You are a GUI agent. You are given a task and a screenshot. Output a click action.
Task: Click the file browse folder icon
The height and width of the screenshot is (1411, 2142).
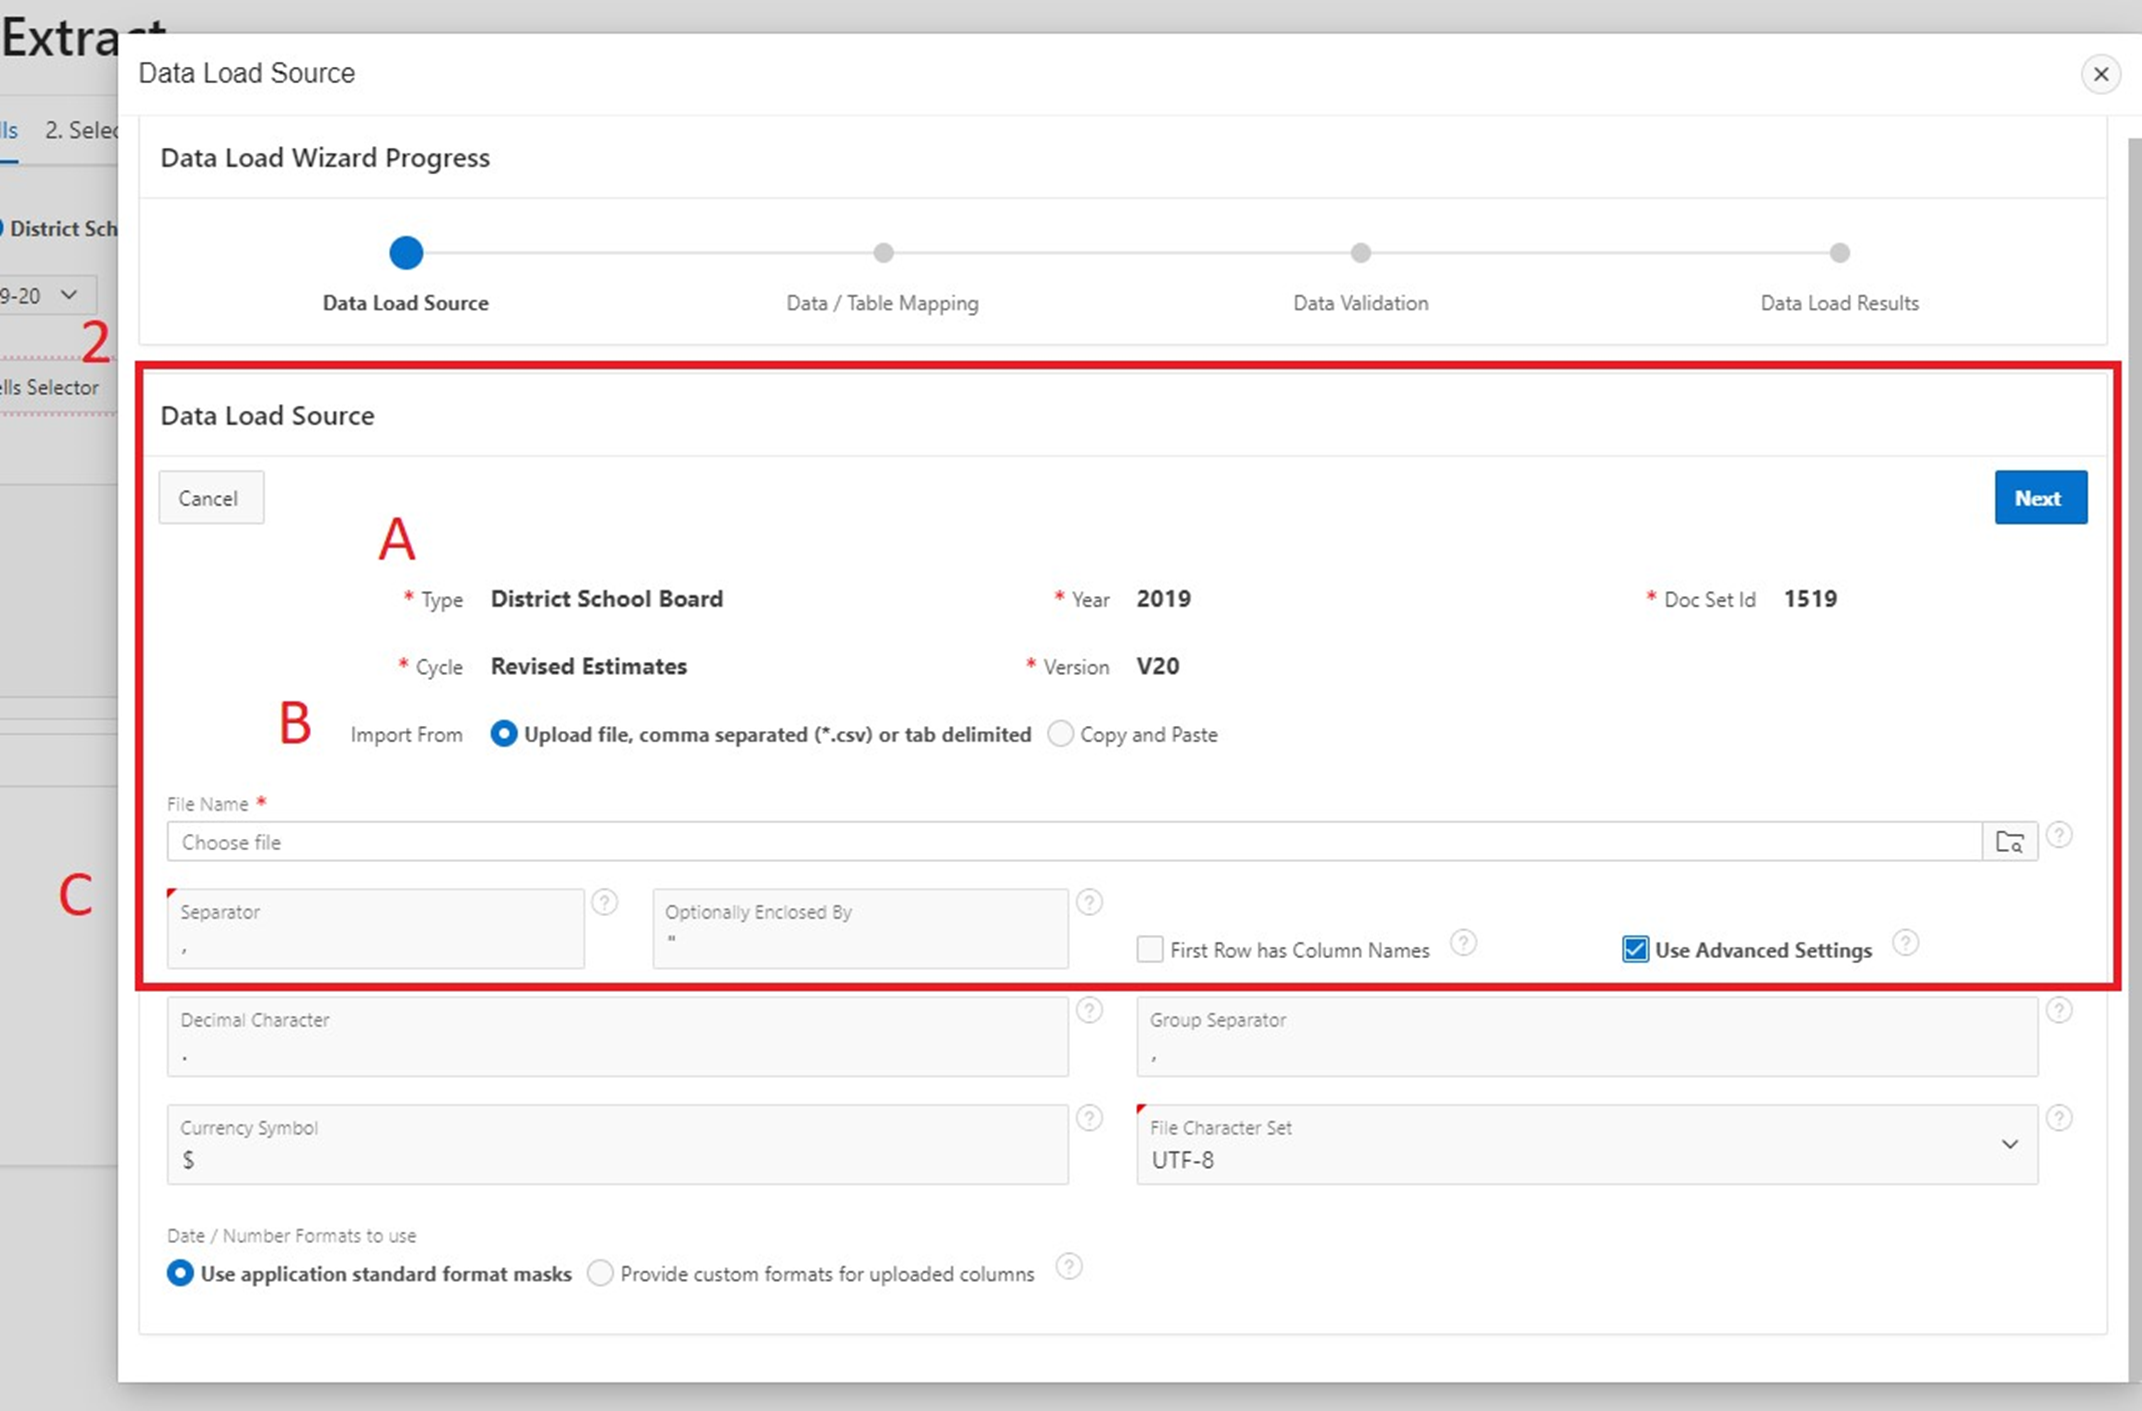coord(2009,842)
